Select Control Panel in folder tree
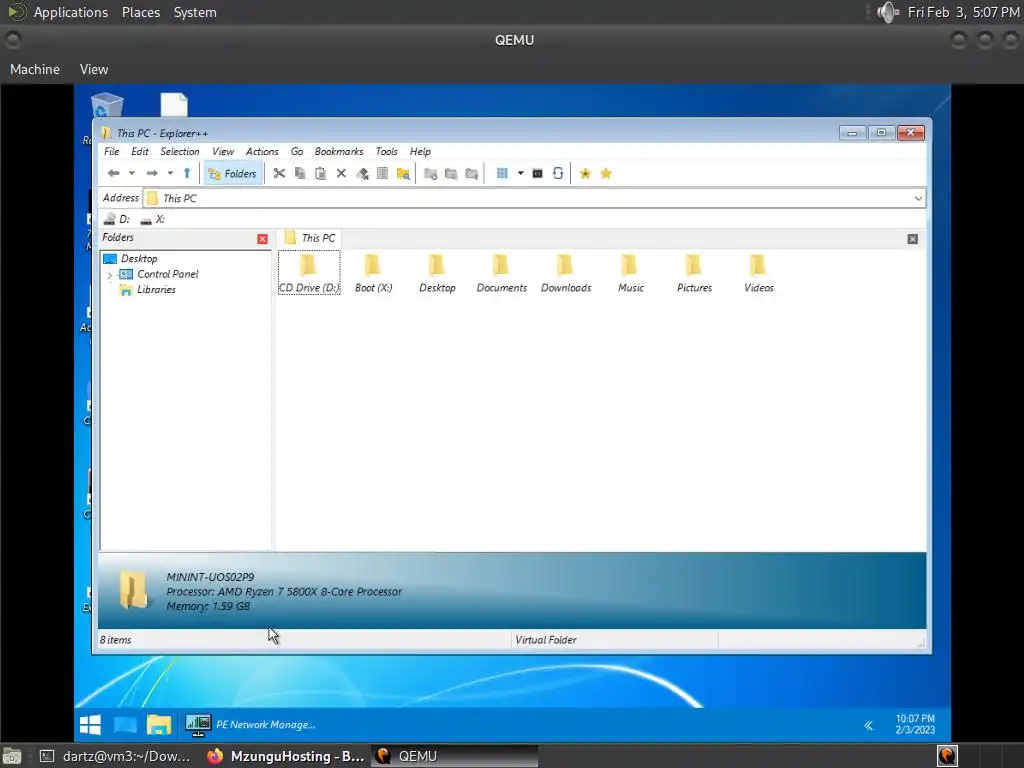The width and height of the screenshot is (1024, 768). pos(168,274)
